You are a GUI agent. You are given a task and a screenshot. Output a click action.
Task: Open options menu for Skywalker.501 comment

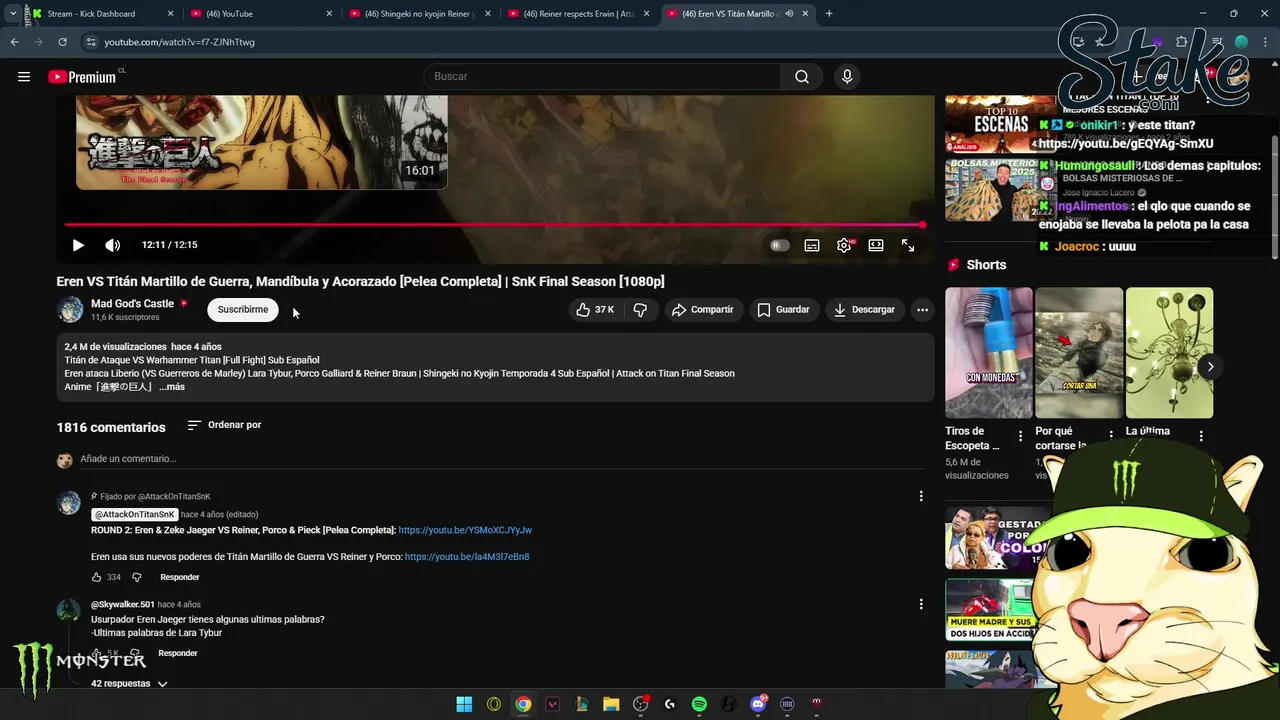921,604
